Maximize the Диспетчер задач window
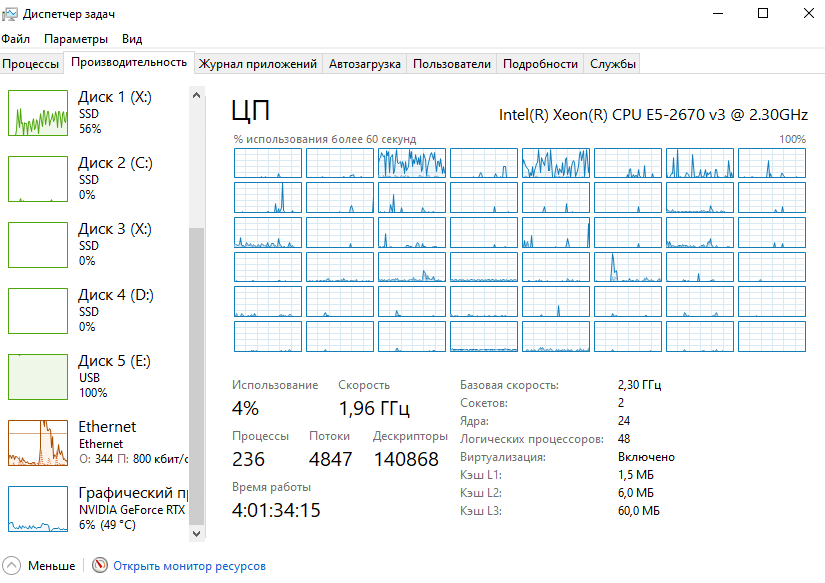825x583 pixels. coord(763,14)
